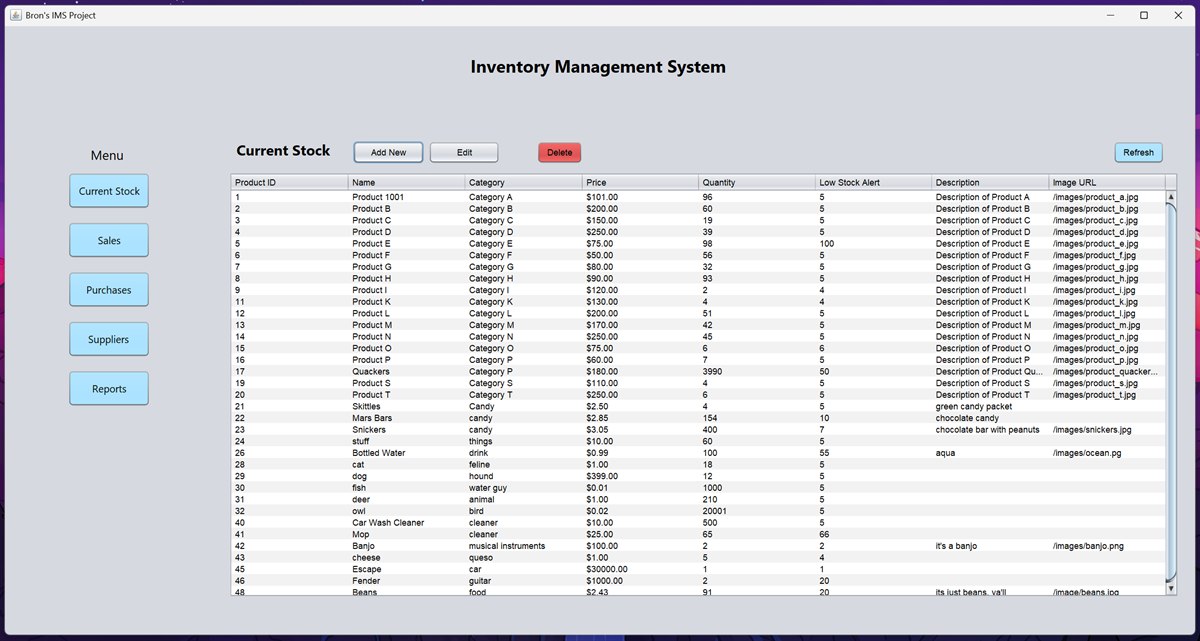The width and height of the screenshot is (1200, 641).
Task: Select the Escape car row
Action: (x=698, y=569)
